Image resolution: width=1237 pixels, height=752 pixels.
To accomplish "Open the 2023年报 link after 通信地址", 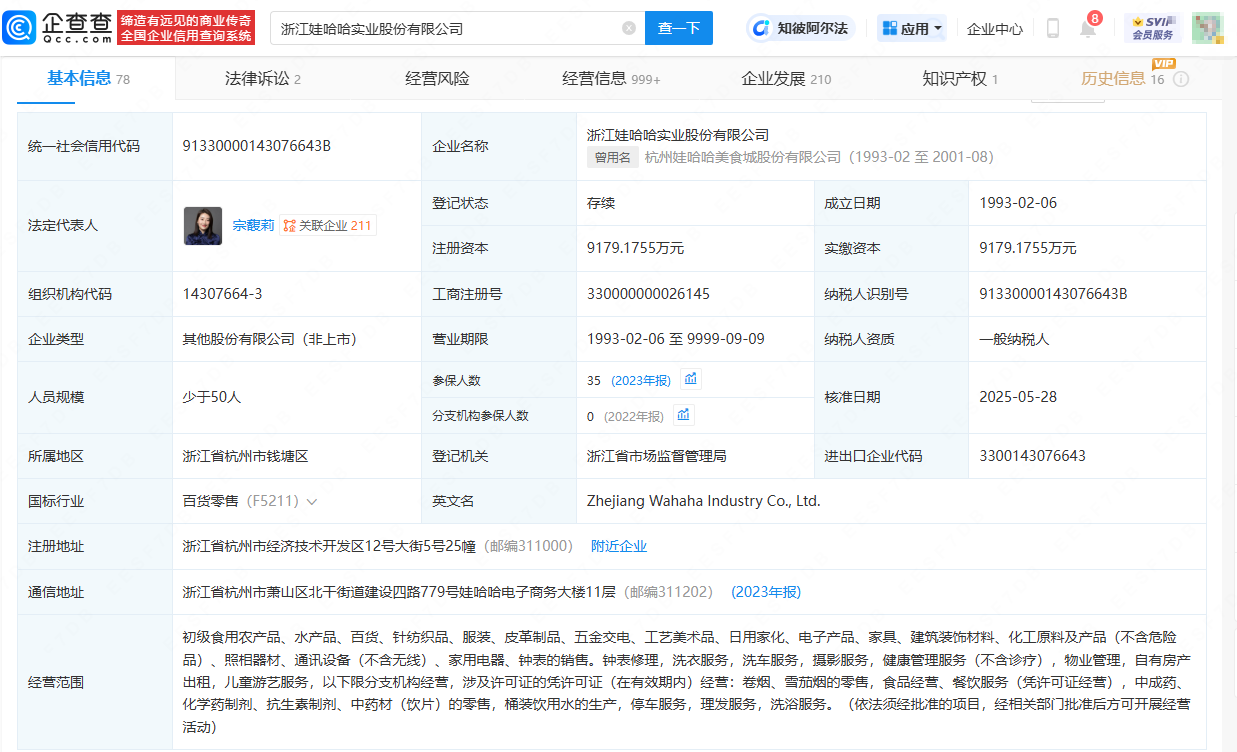I will pyautogui.click(x=766, y=592).
